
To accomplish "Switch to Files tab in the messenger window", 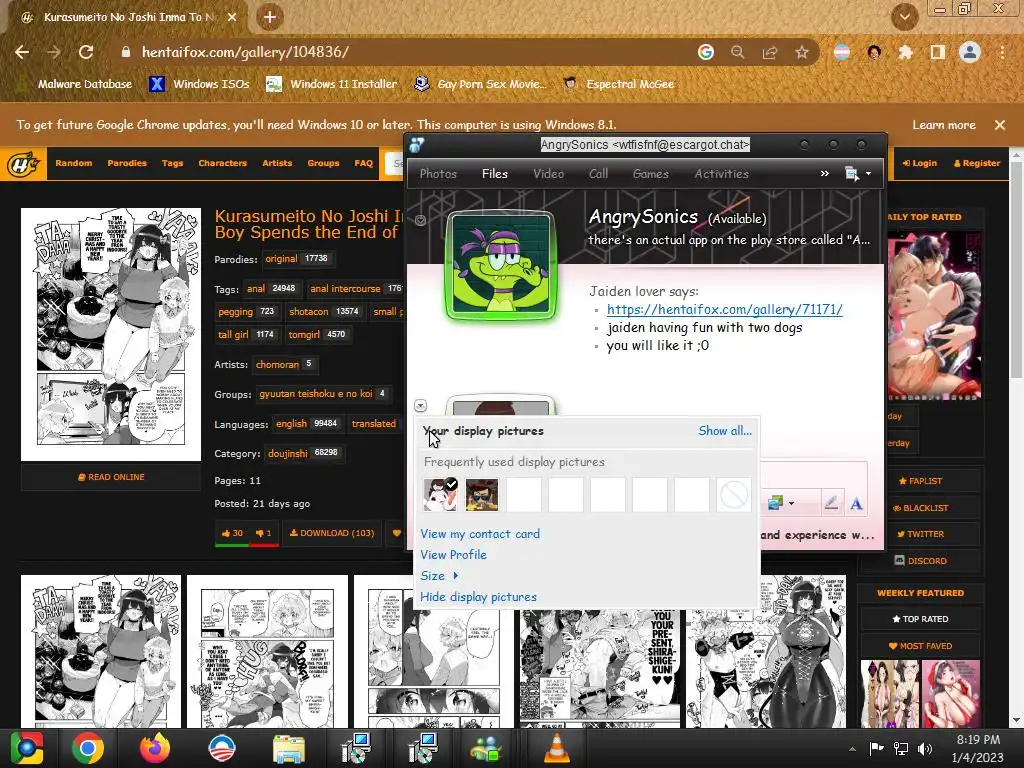I will click(x=495, y=174).
